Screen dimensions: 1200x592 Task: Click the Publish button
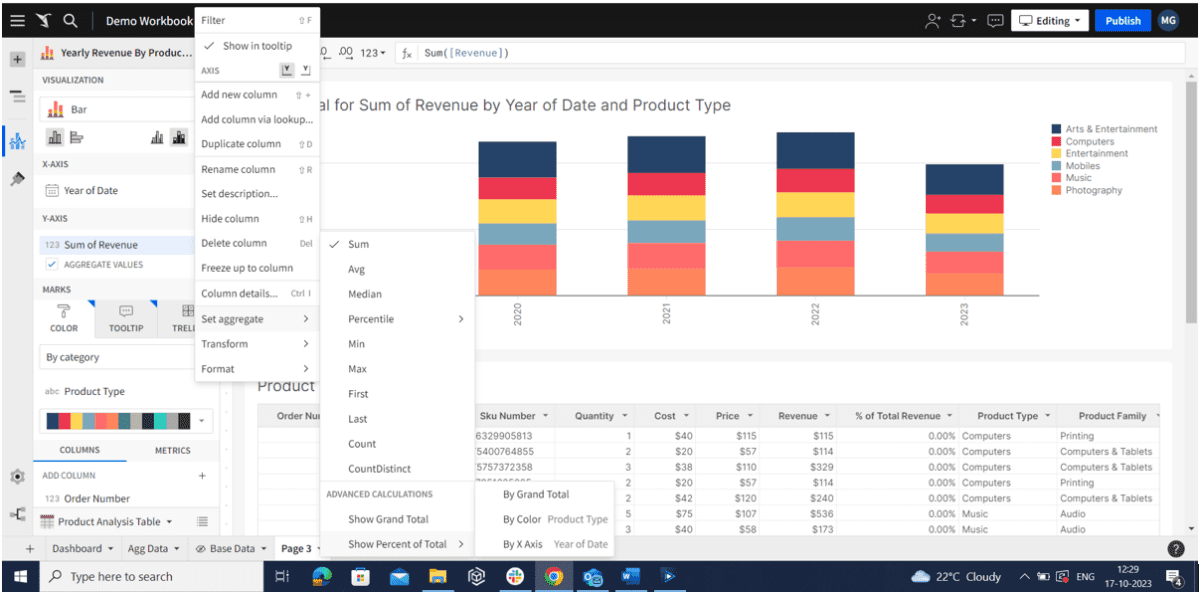tap(1123, 19)
